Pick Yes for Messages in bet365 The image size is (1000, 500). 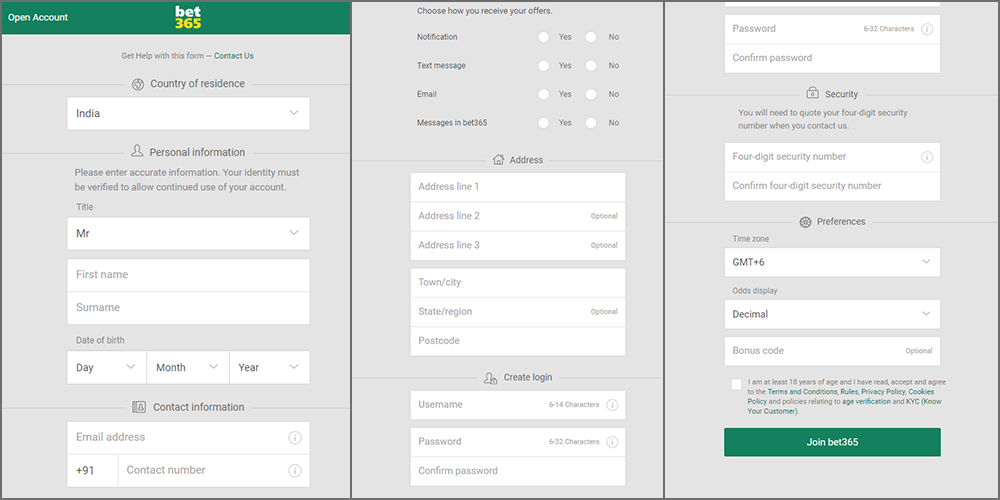tap(543, 123)
